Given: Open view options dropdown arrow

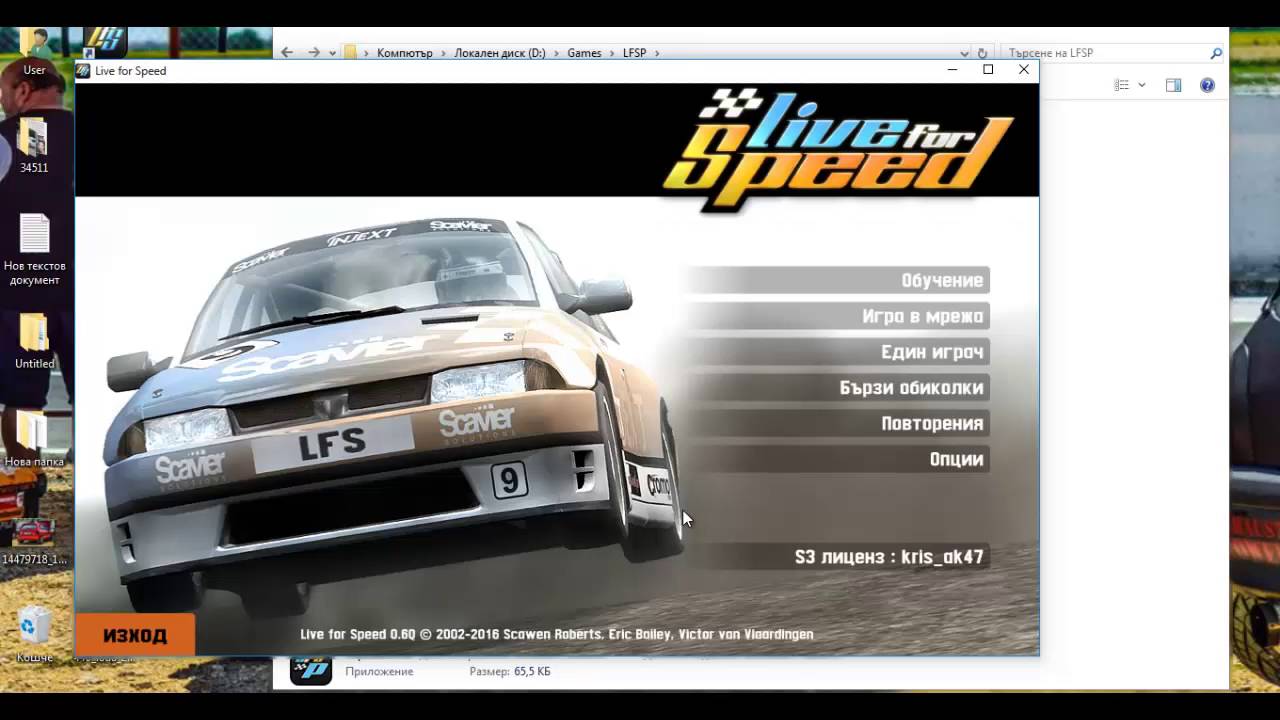Looking at the screenshot, I should 1142,85.
